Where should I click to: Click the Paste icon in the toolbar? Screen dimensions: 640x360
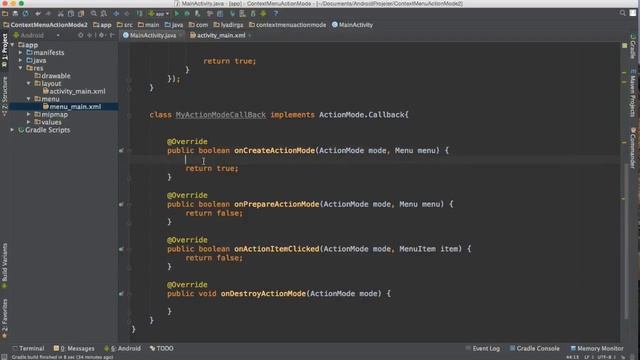tap(81, 13)
